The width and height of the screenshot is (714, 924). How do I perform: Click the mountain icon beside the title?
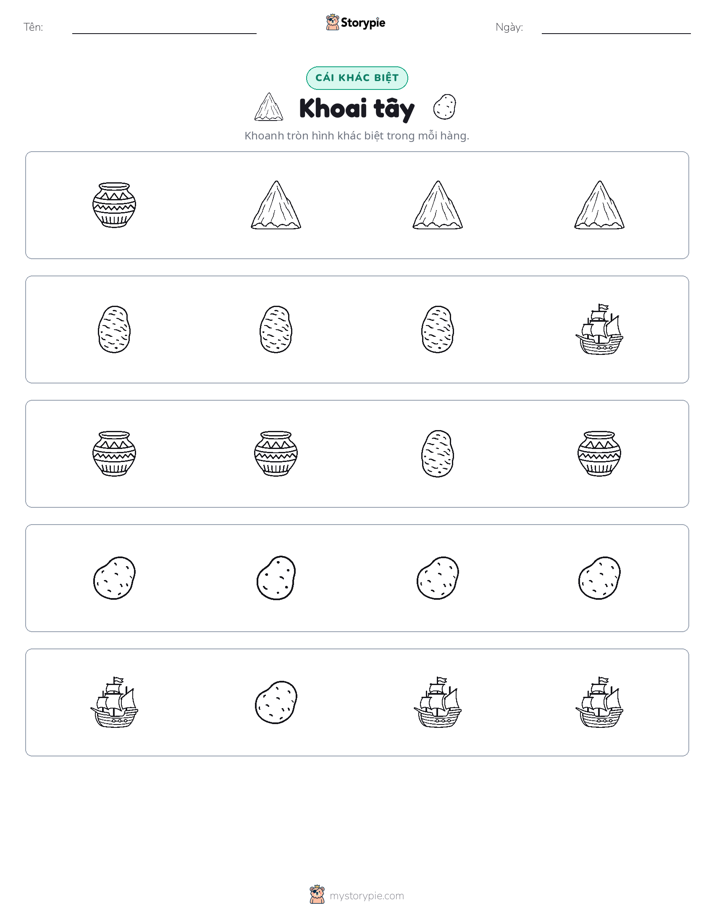coord(269,107)
